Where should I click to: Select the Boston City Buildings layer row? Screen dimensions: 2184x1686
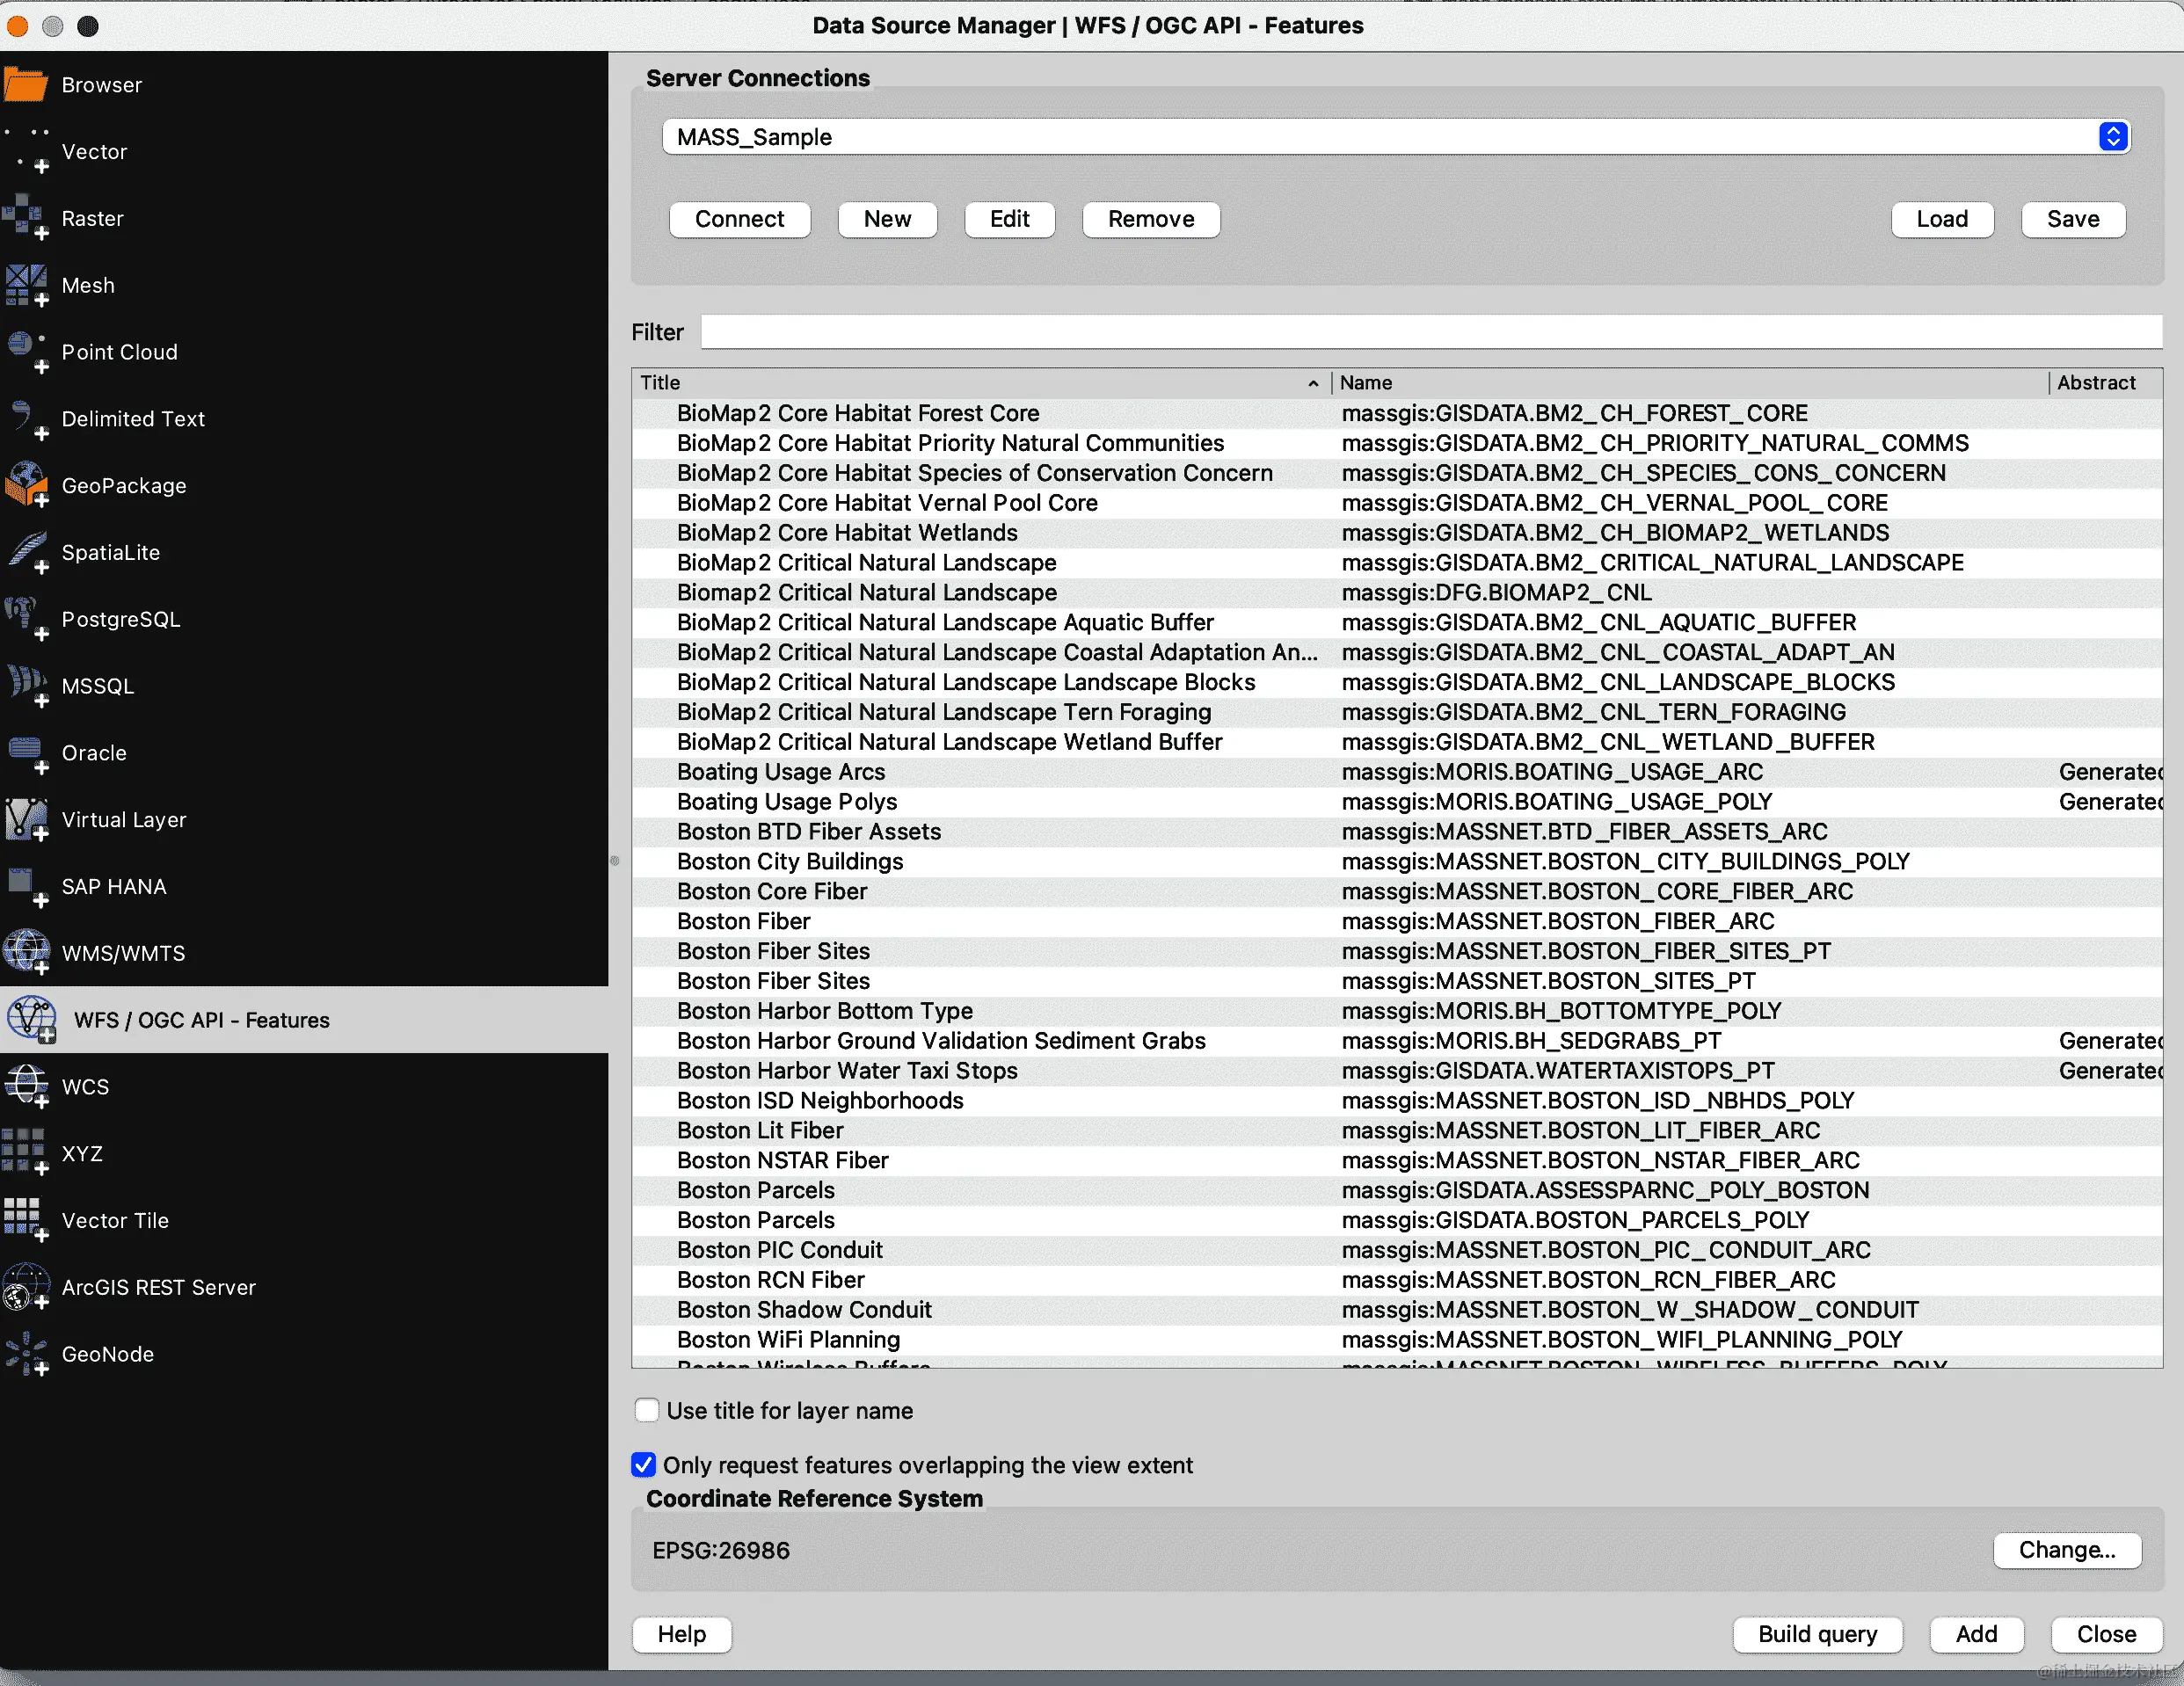click(x=790, y=861)
